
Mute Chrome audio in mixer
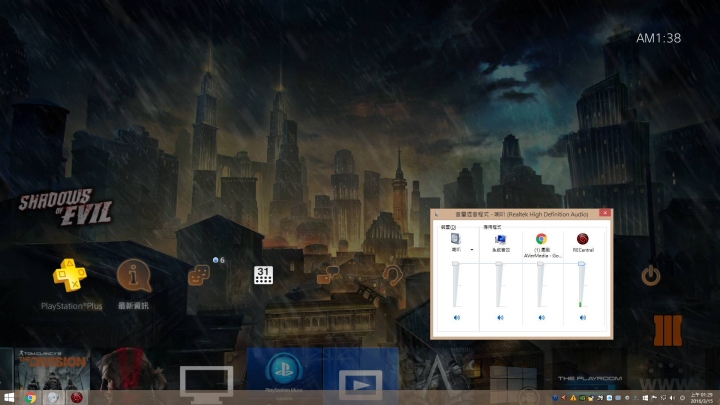pos(541,317)
